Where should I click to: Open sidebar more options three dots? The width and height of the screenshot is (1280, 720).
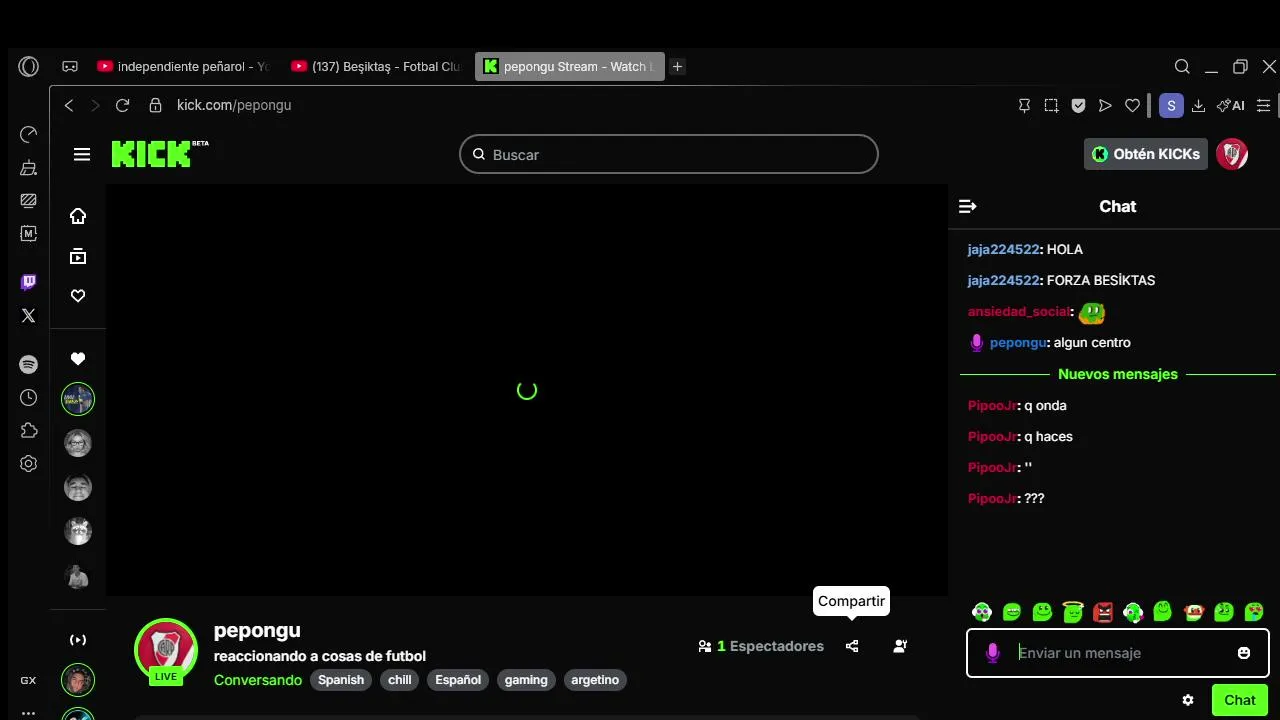click(x=28, y=713)
